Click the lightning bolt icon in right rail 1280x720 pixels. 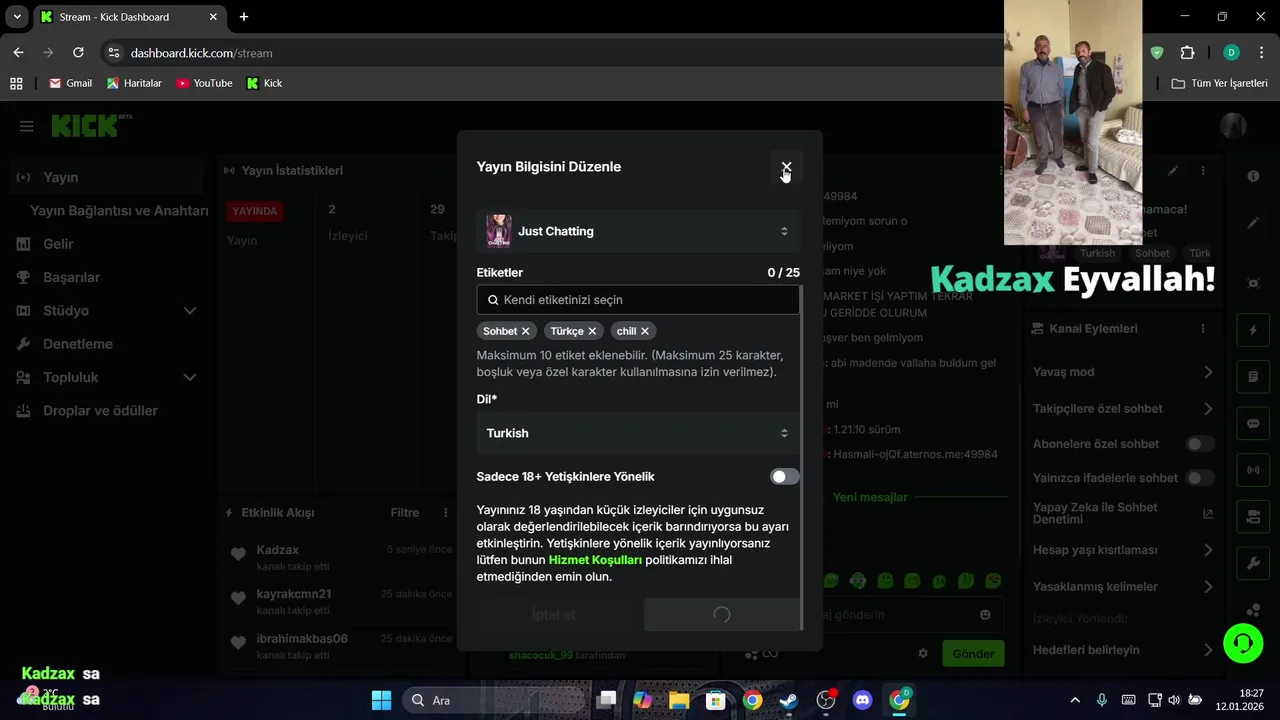[x=1253, y=330]
